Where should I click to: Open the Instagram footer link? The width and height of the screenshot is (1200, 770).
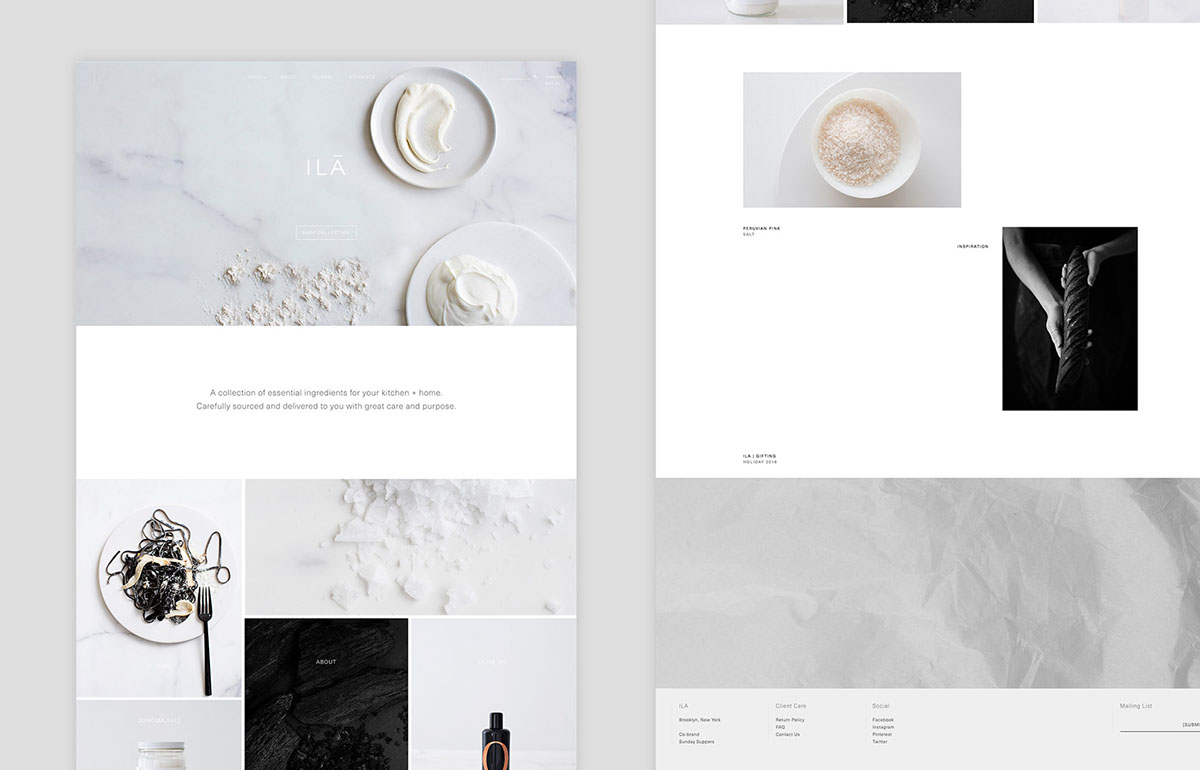[883, 727]
